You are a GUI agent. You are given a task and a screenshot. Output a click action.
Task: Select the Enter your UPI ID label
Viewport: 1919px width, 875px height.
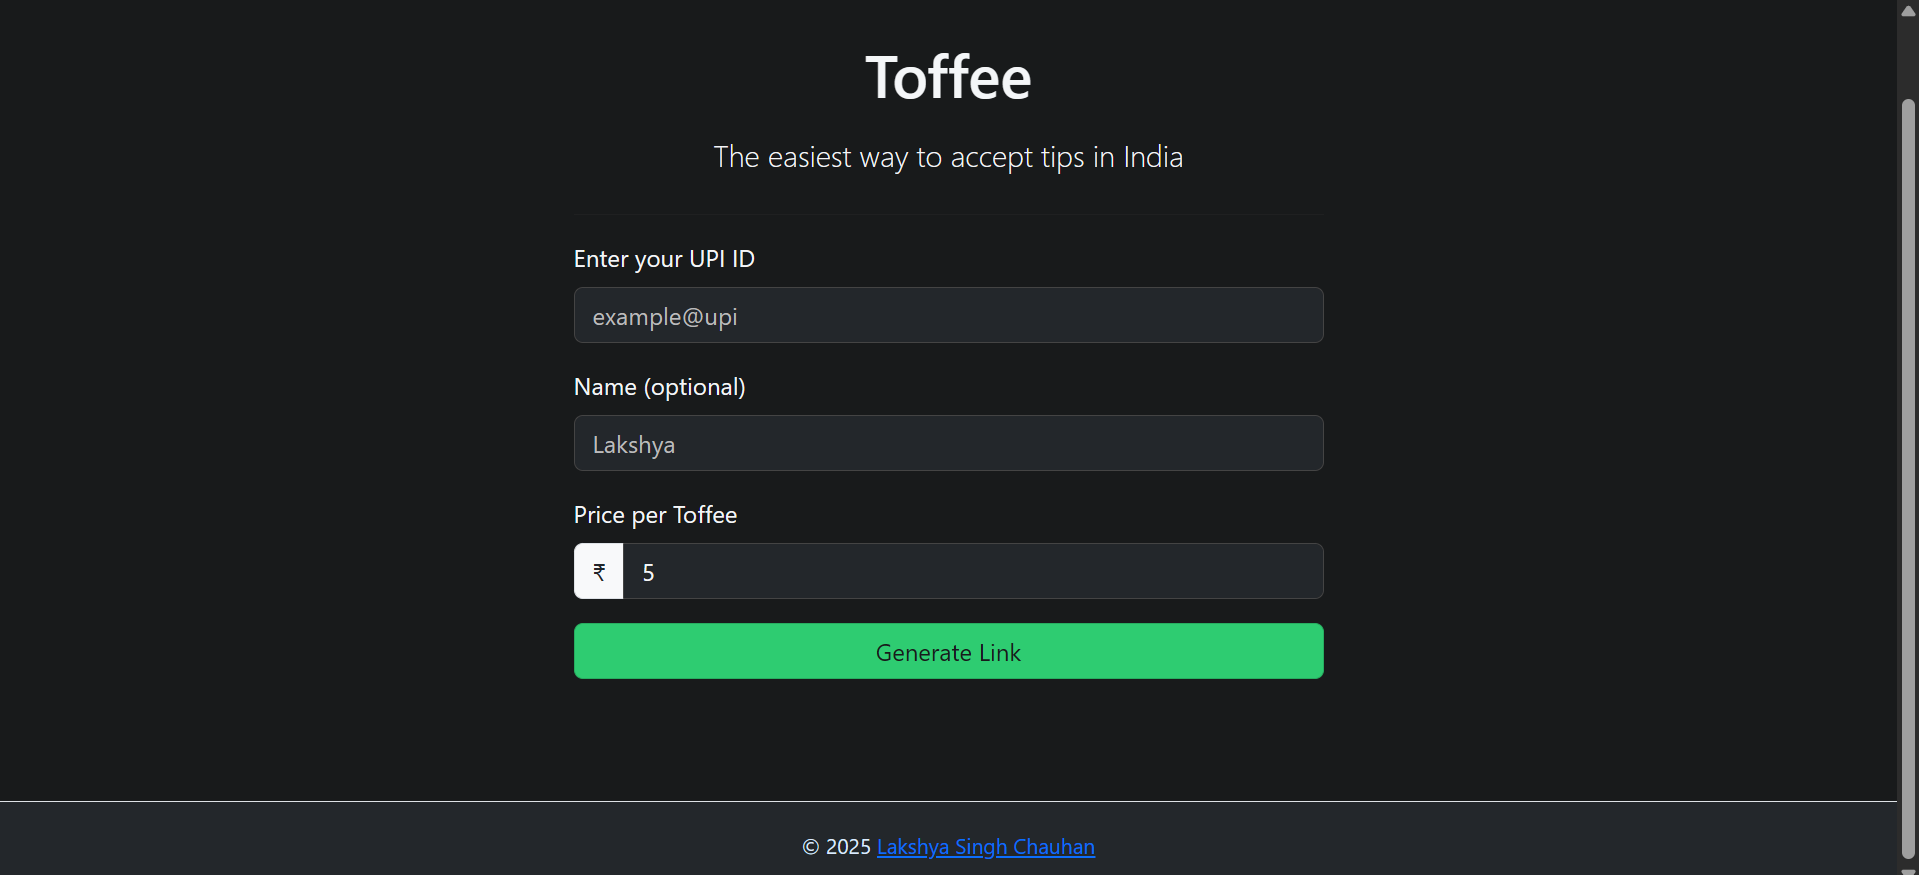point(663,258)
